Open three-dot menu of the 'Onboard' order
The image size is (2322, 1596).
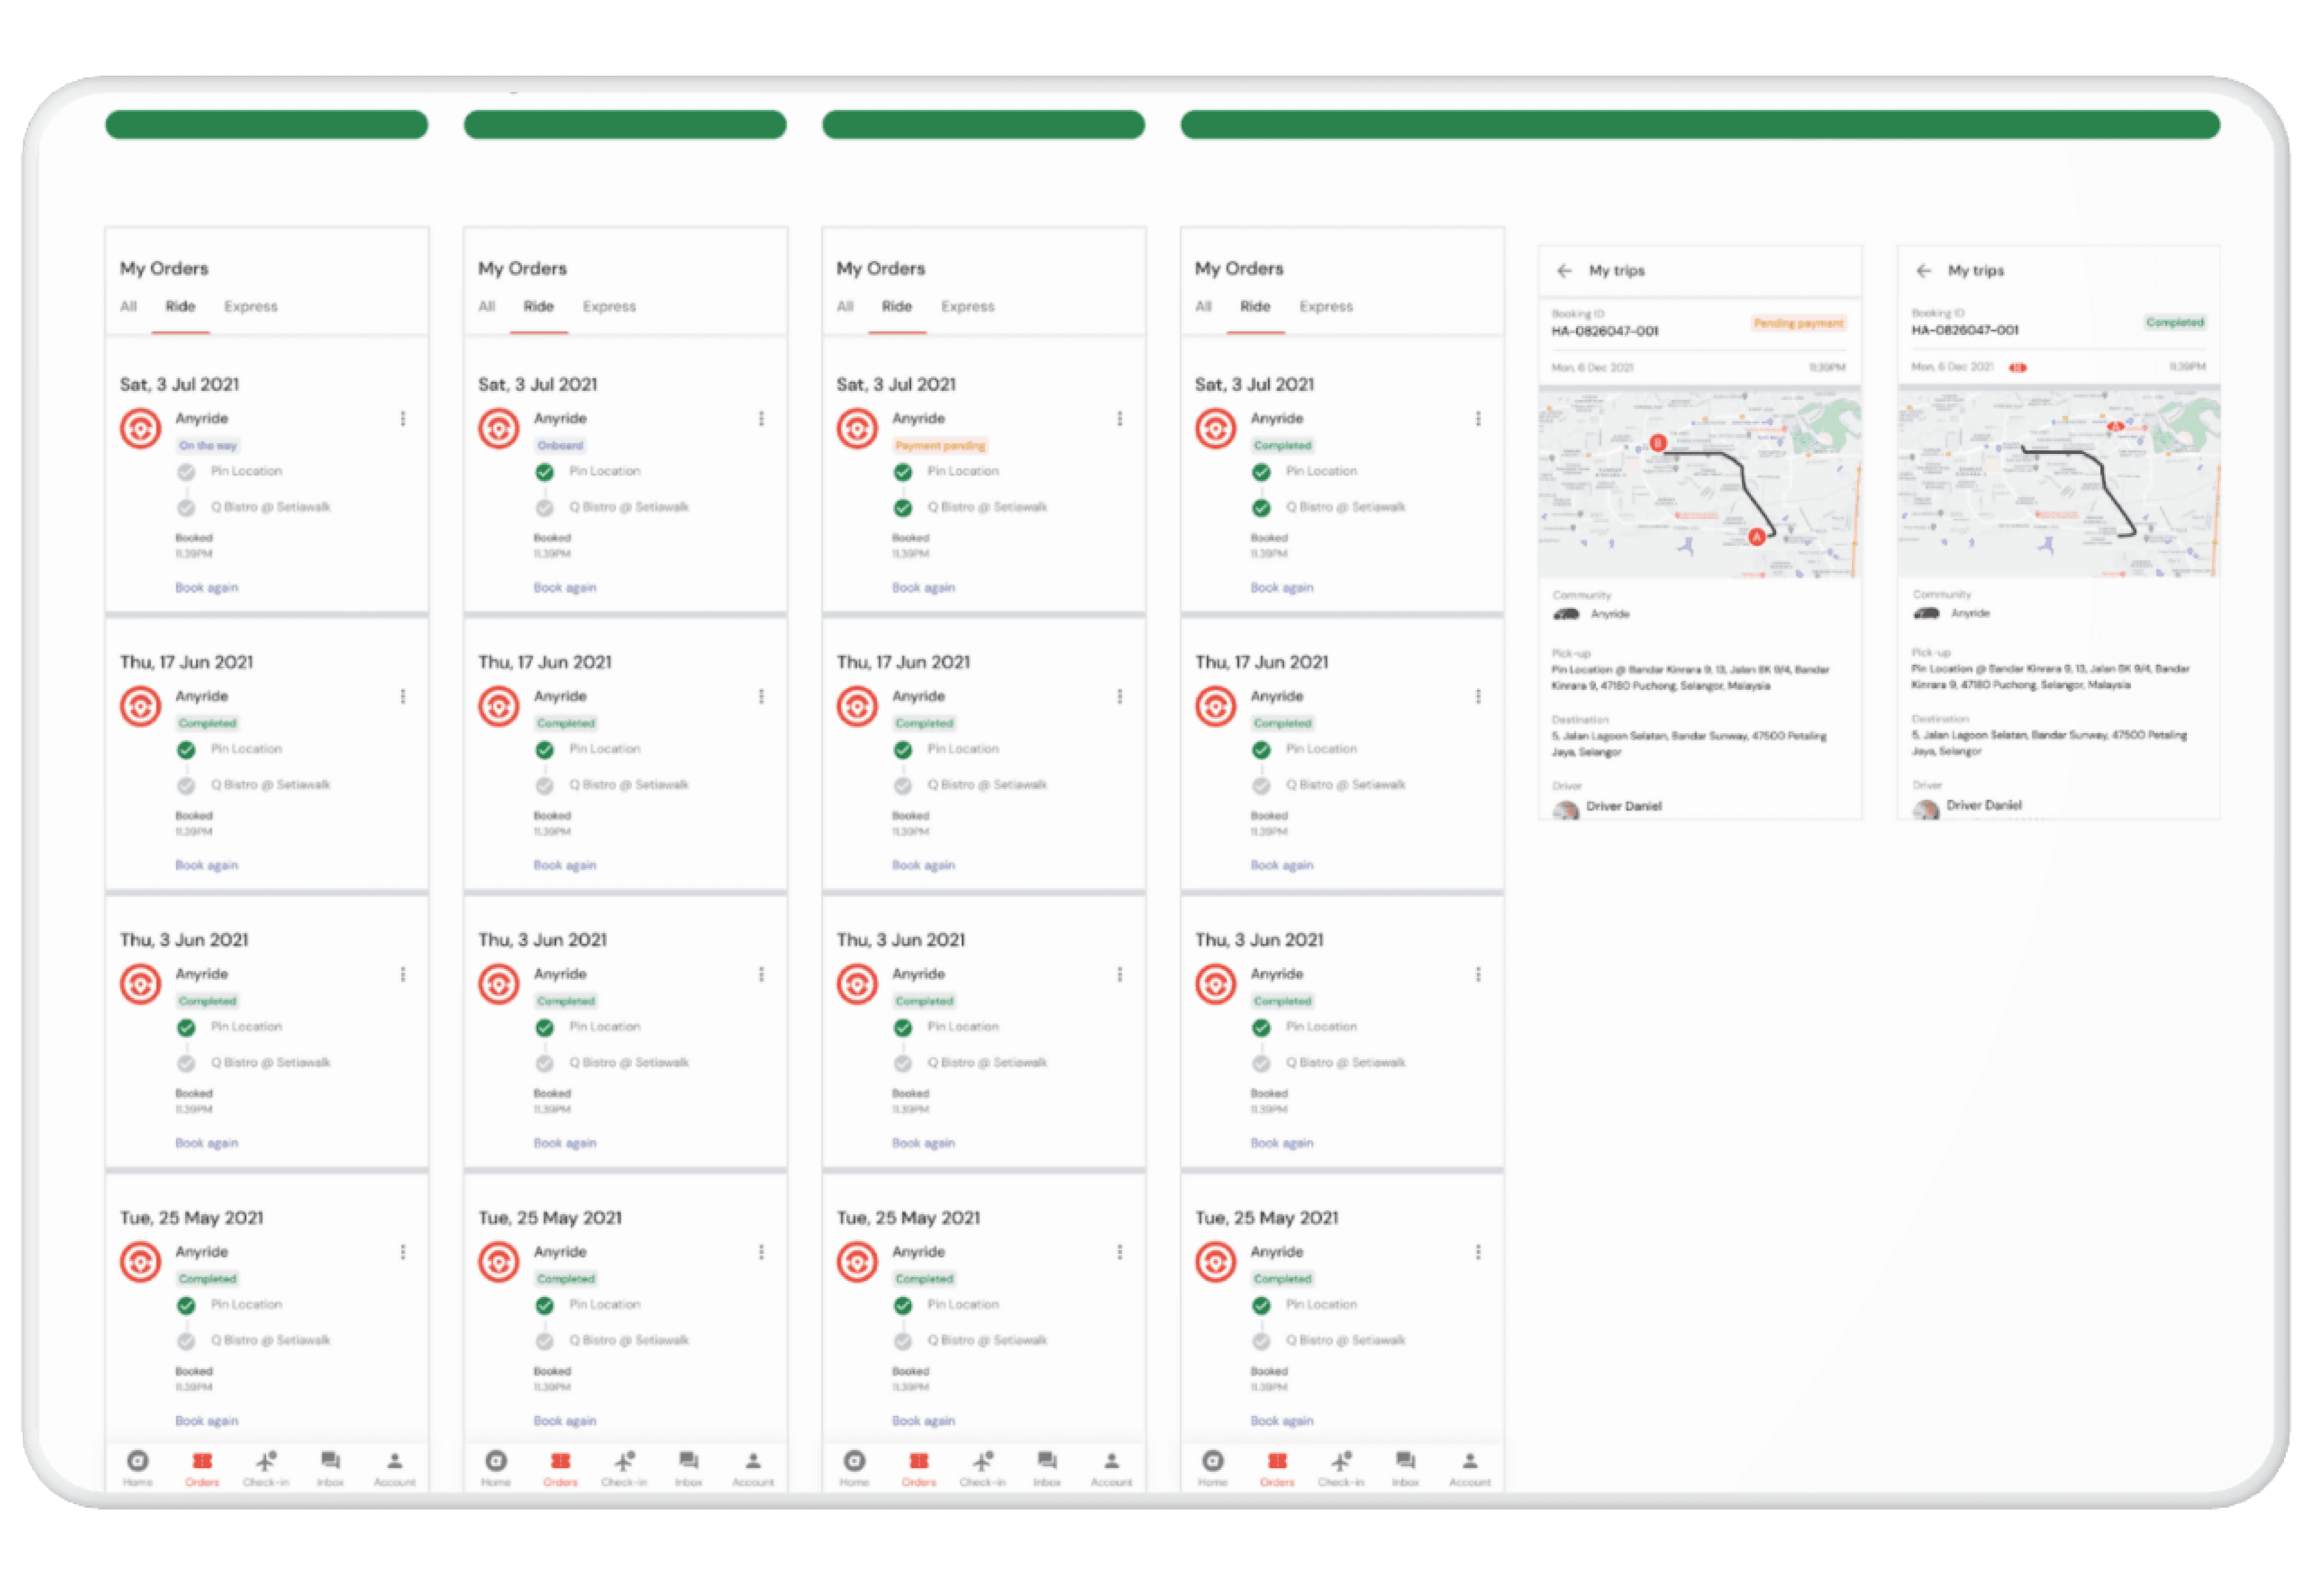pyautogui.click(x=761, y=419)
